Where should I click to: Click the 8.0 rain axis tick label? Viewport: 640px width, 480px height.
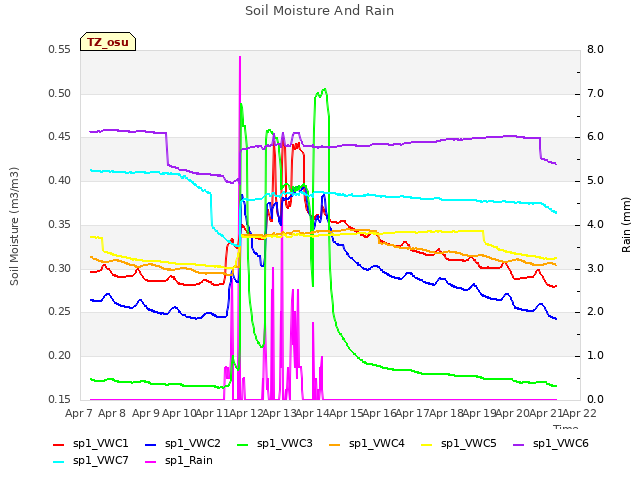click(x=595, y=50)
